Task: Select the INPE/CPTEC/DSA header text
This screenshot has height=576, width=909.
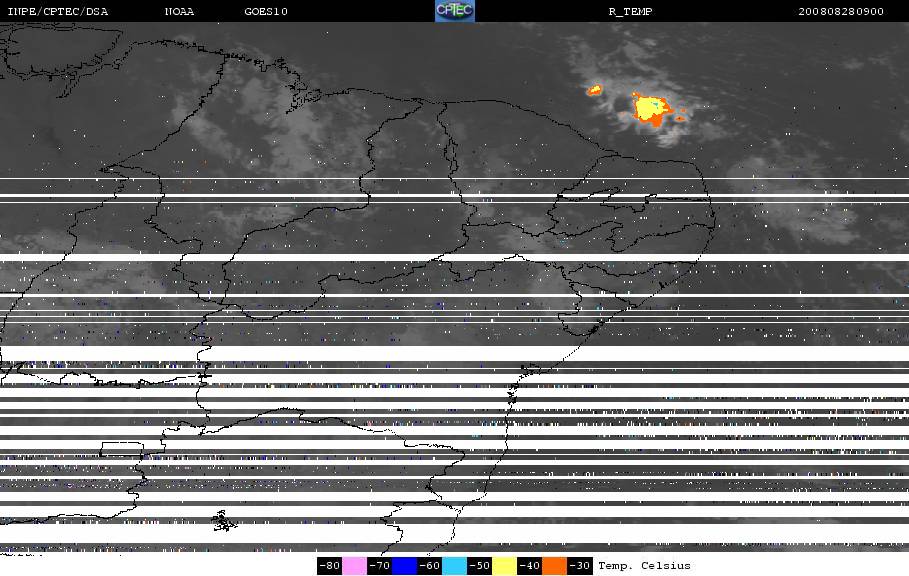Action: (x=57, y=12)
